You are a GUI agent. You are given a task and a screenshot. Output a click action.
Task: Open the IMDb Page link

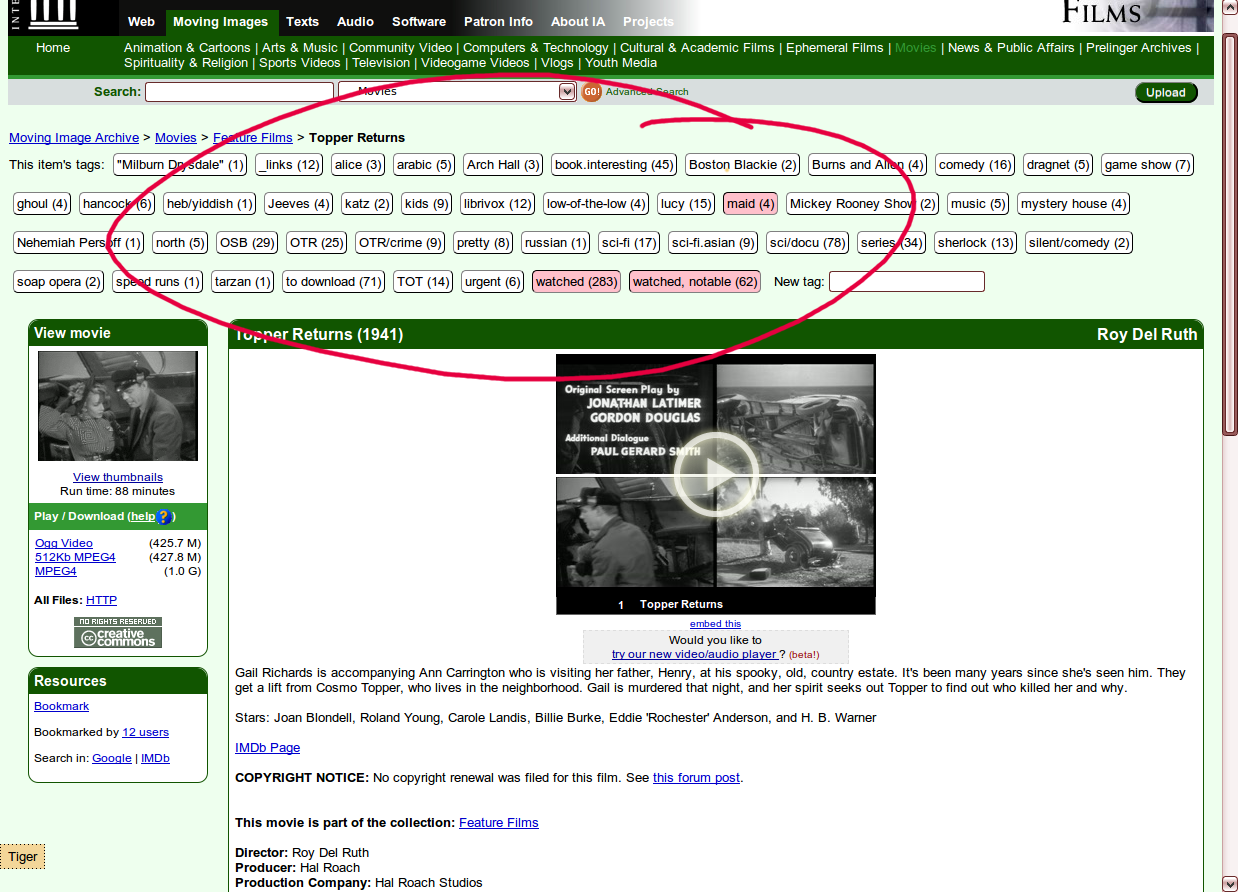pos(267,748)
